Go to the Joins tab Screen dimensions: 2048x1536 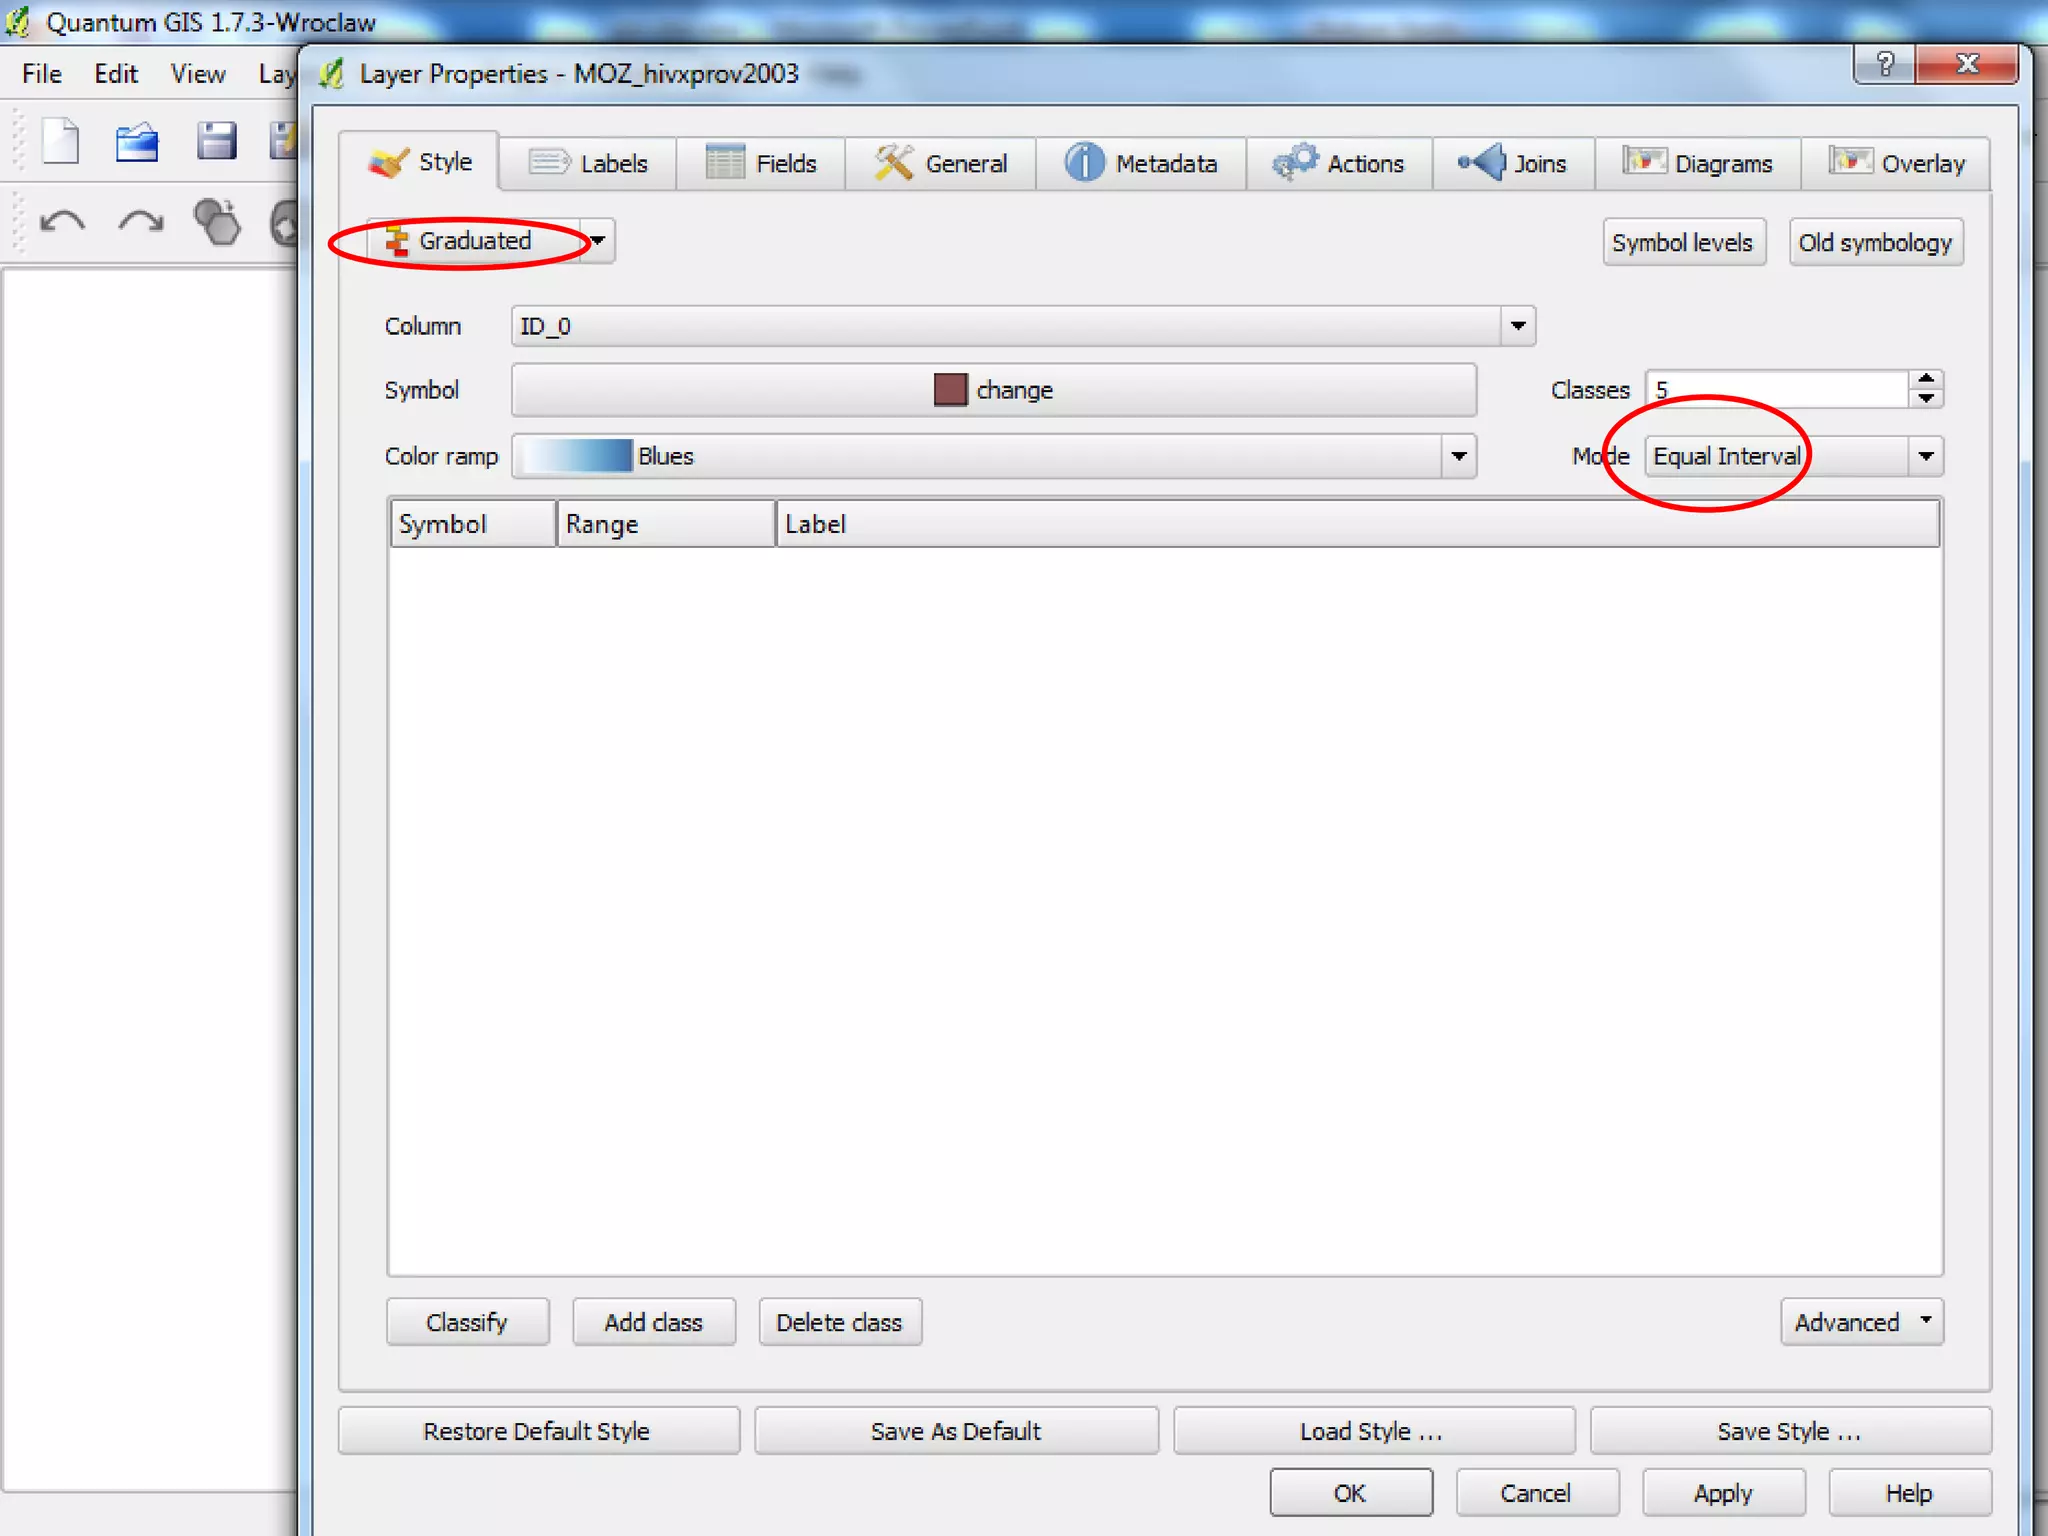pyautogui.click(x=1513, y=163)
